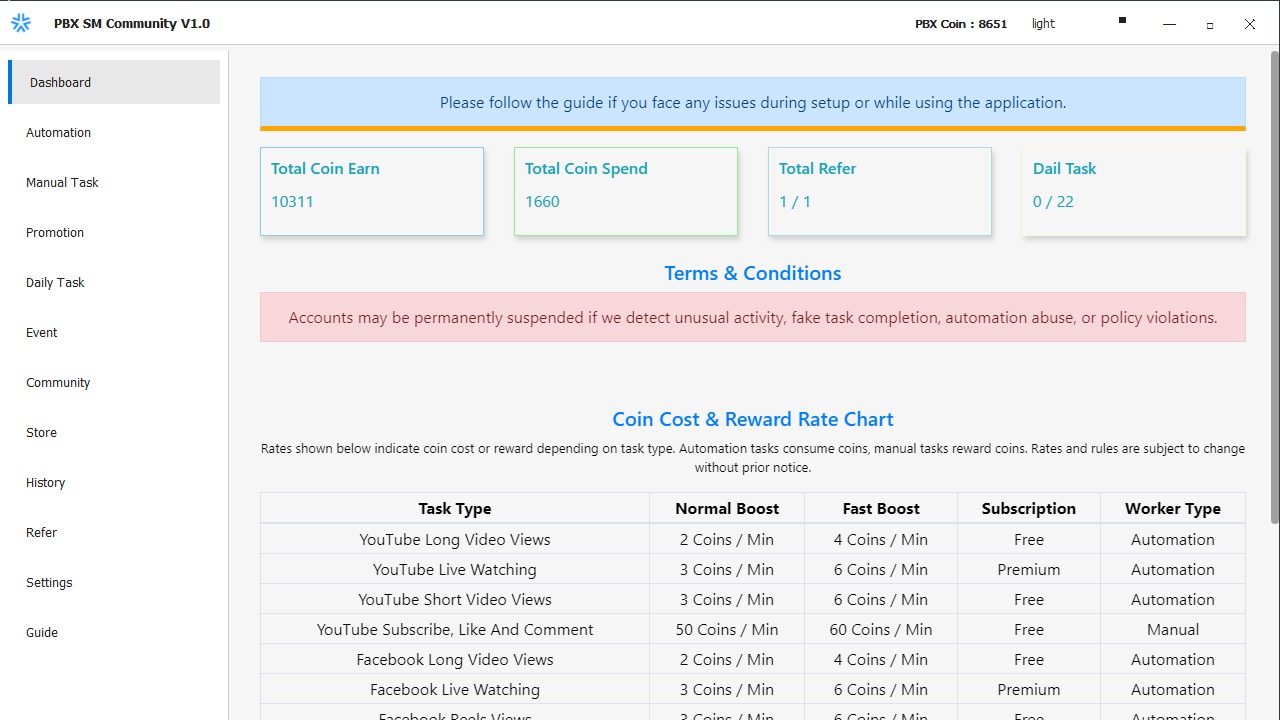Open the Manual Task page

click(62, 182)
